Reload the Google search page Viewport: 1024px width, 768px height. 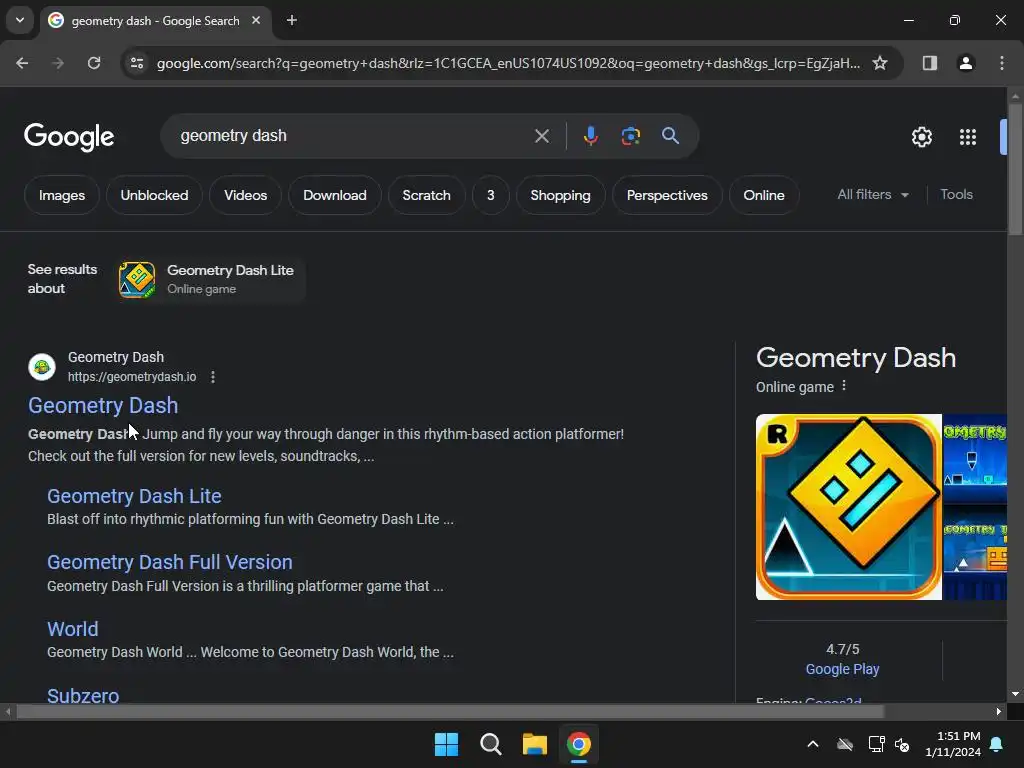coord(94,63)
